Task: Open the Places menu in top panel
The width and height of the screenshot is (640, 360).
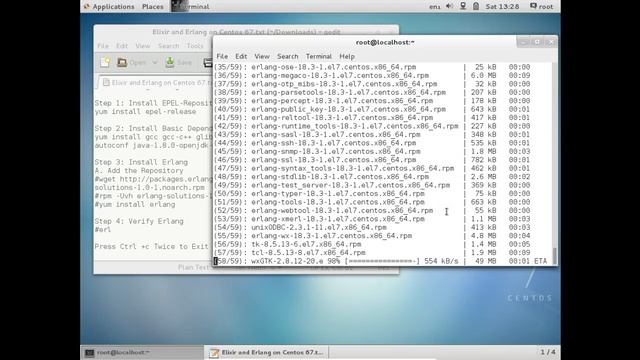Action: click(153, 7)
